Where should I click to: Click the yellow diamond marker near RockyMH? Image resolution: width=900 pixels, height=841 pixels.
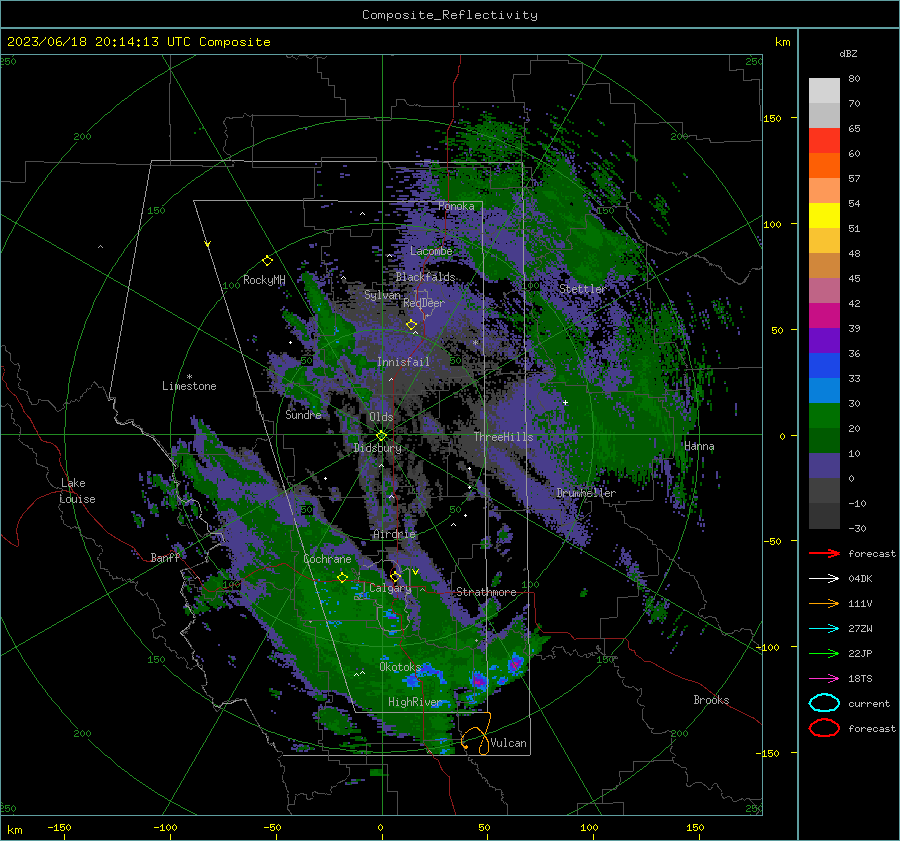267,261
